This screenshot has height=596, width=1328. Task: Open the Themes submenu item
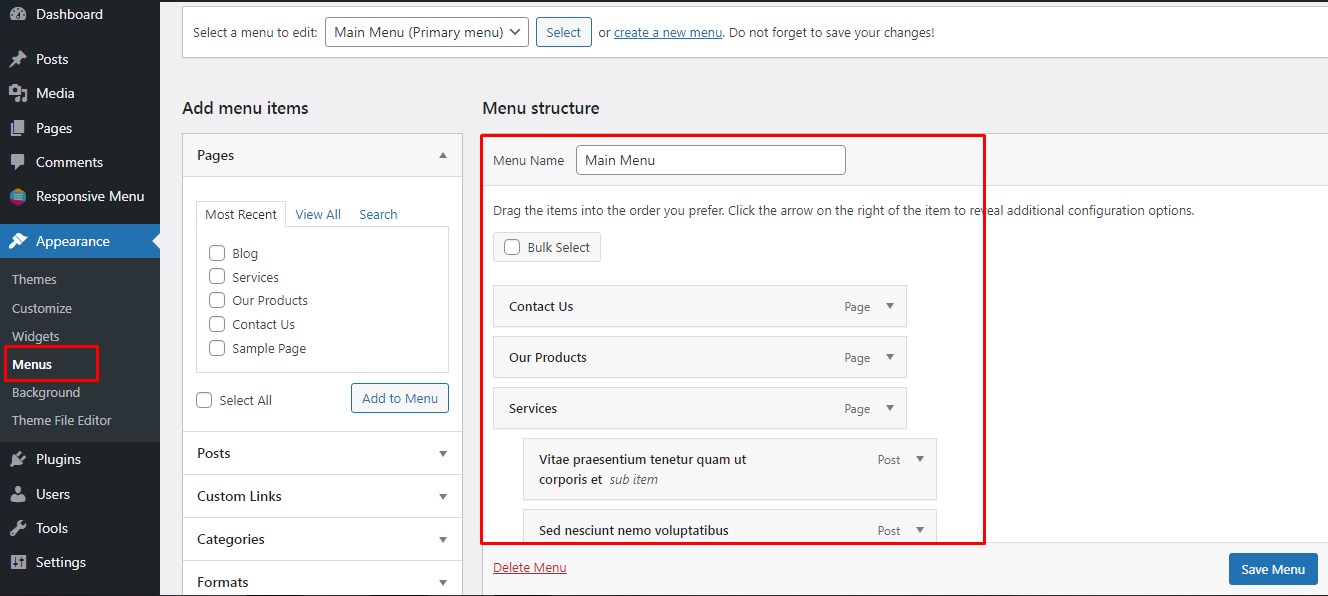pyautogui.click(x=34, y=280)
